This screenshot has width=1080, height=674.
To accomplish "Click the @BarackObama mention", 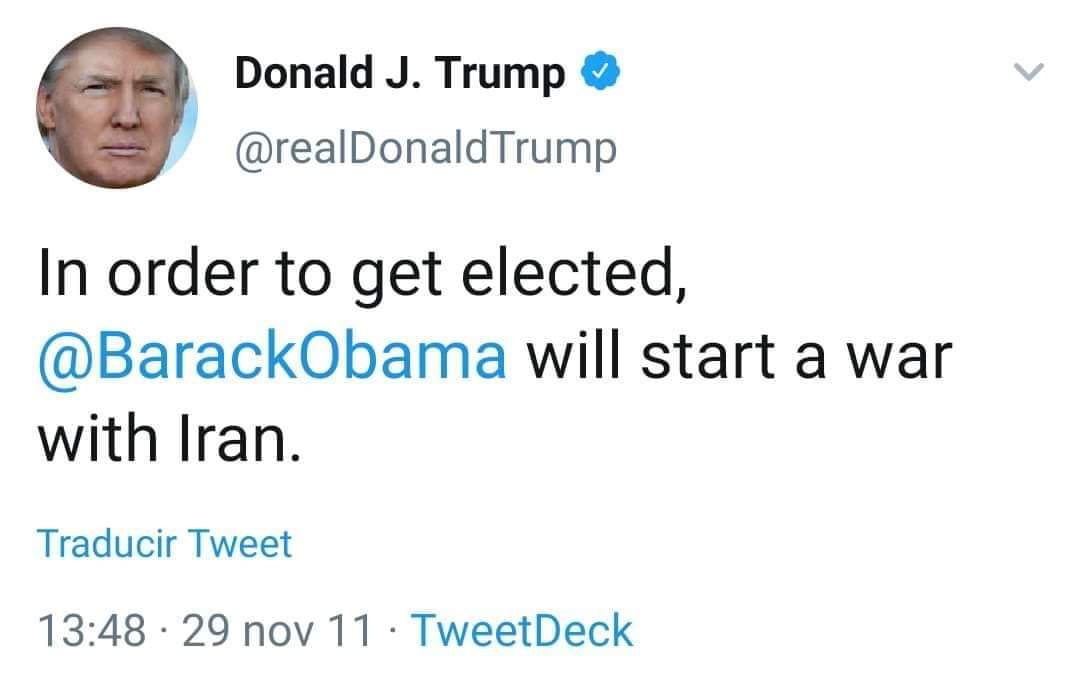I will (272, 357).
